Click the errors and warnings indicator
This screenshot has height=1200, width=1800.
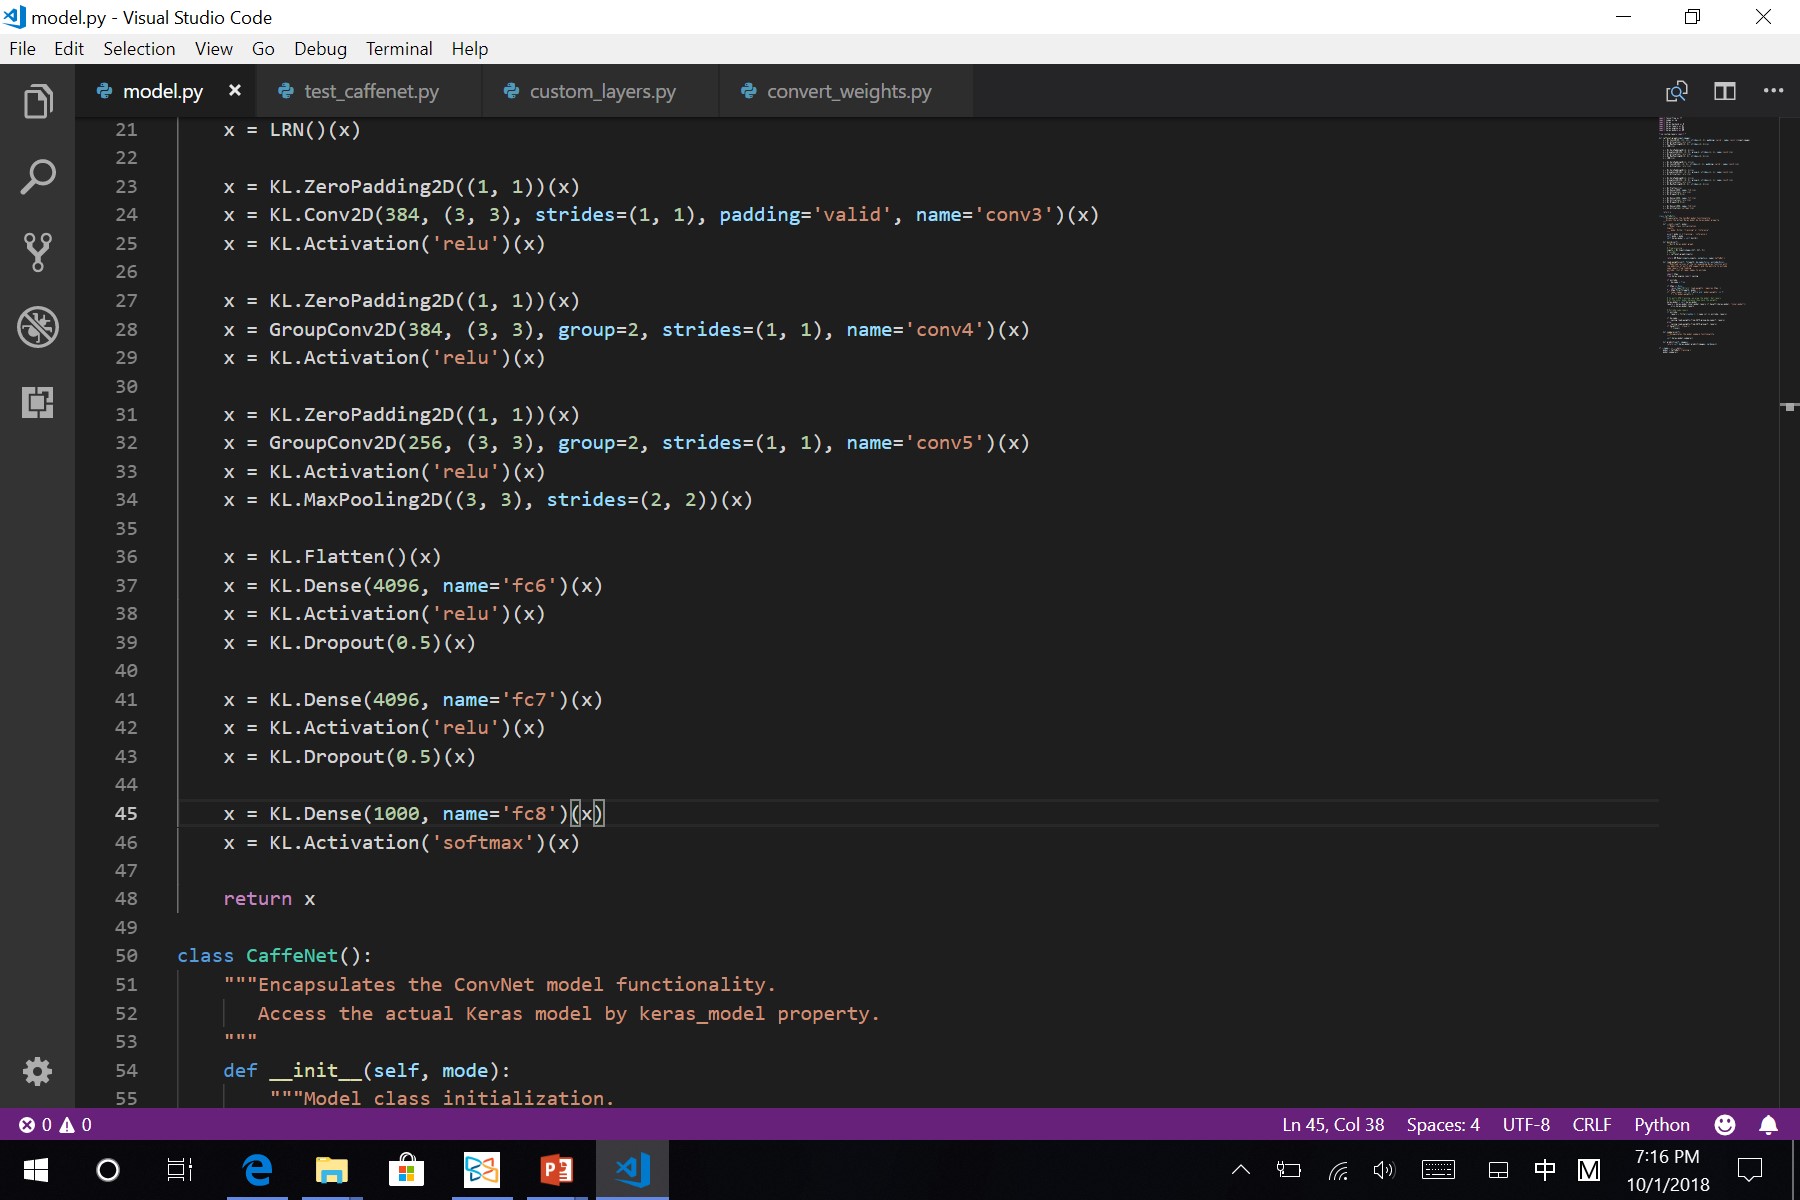(55, 1125)
